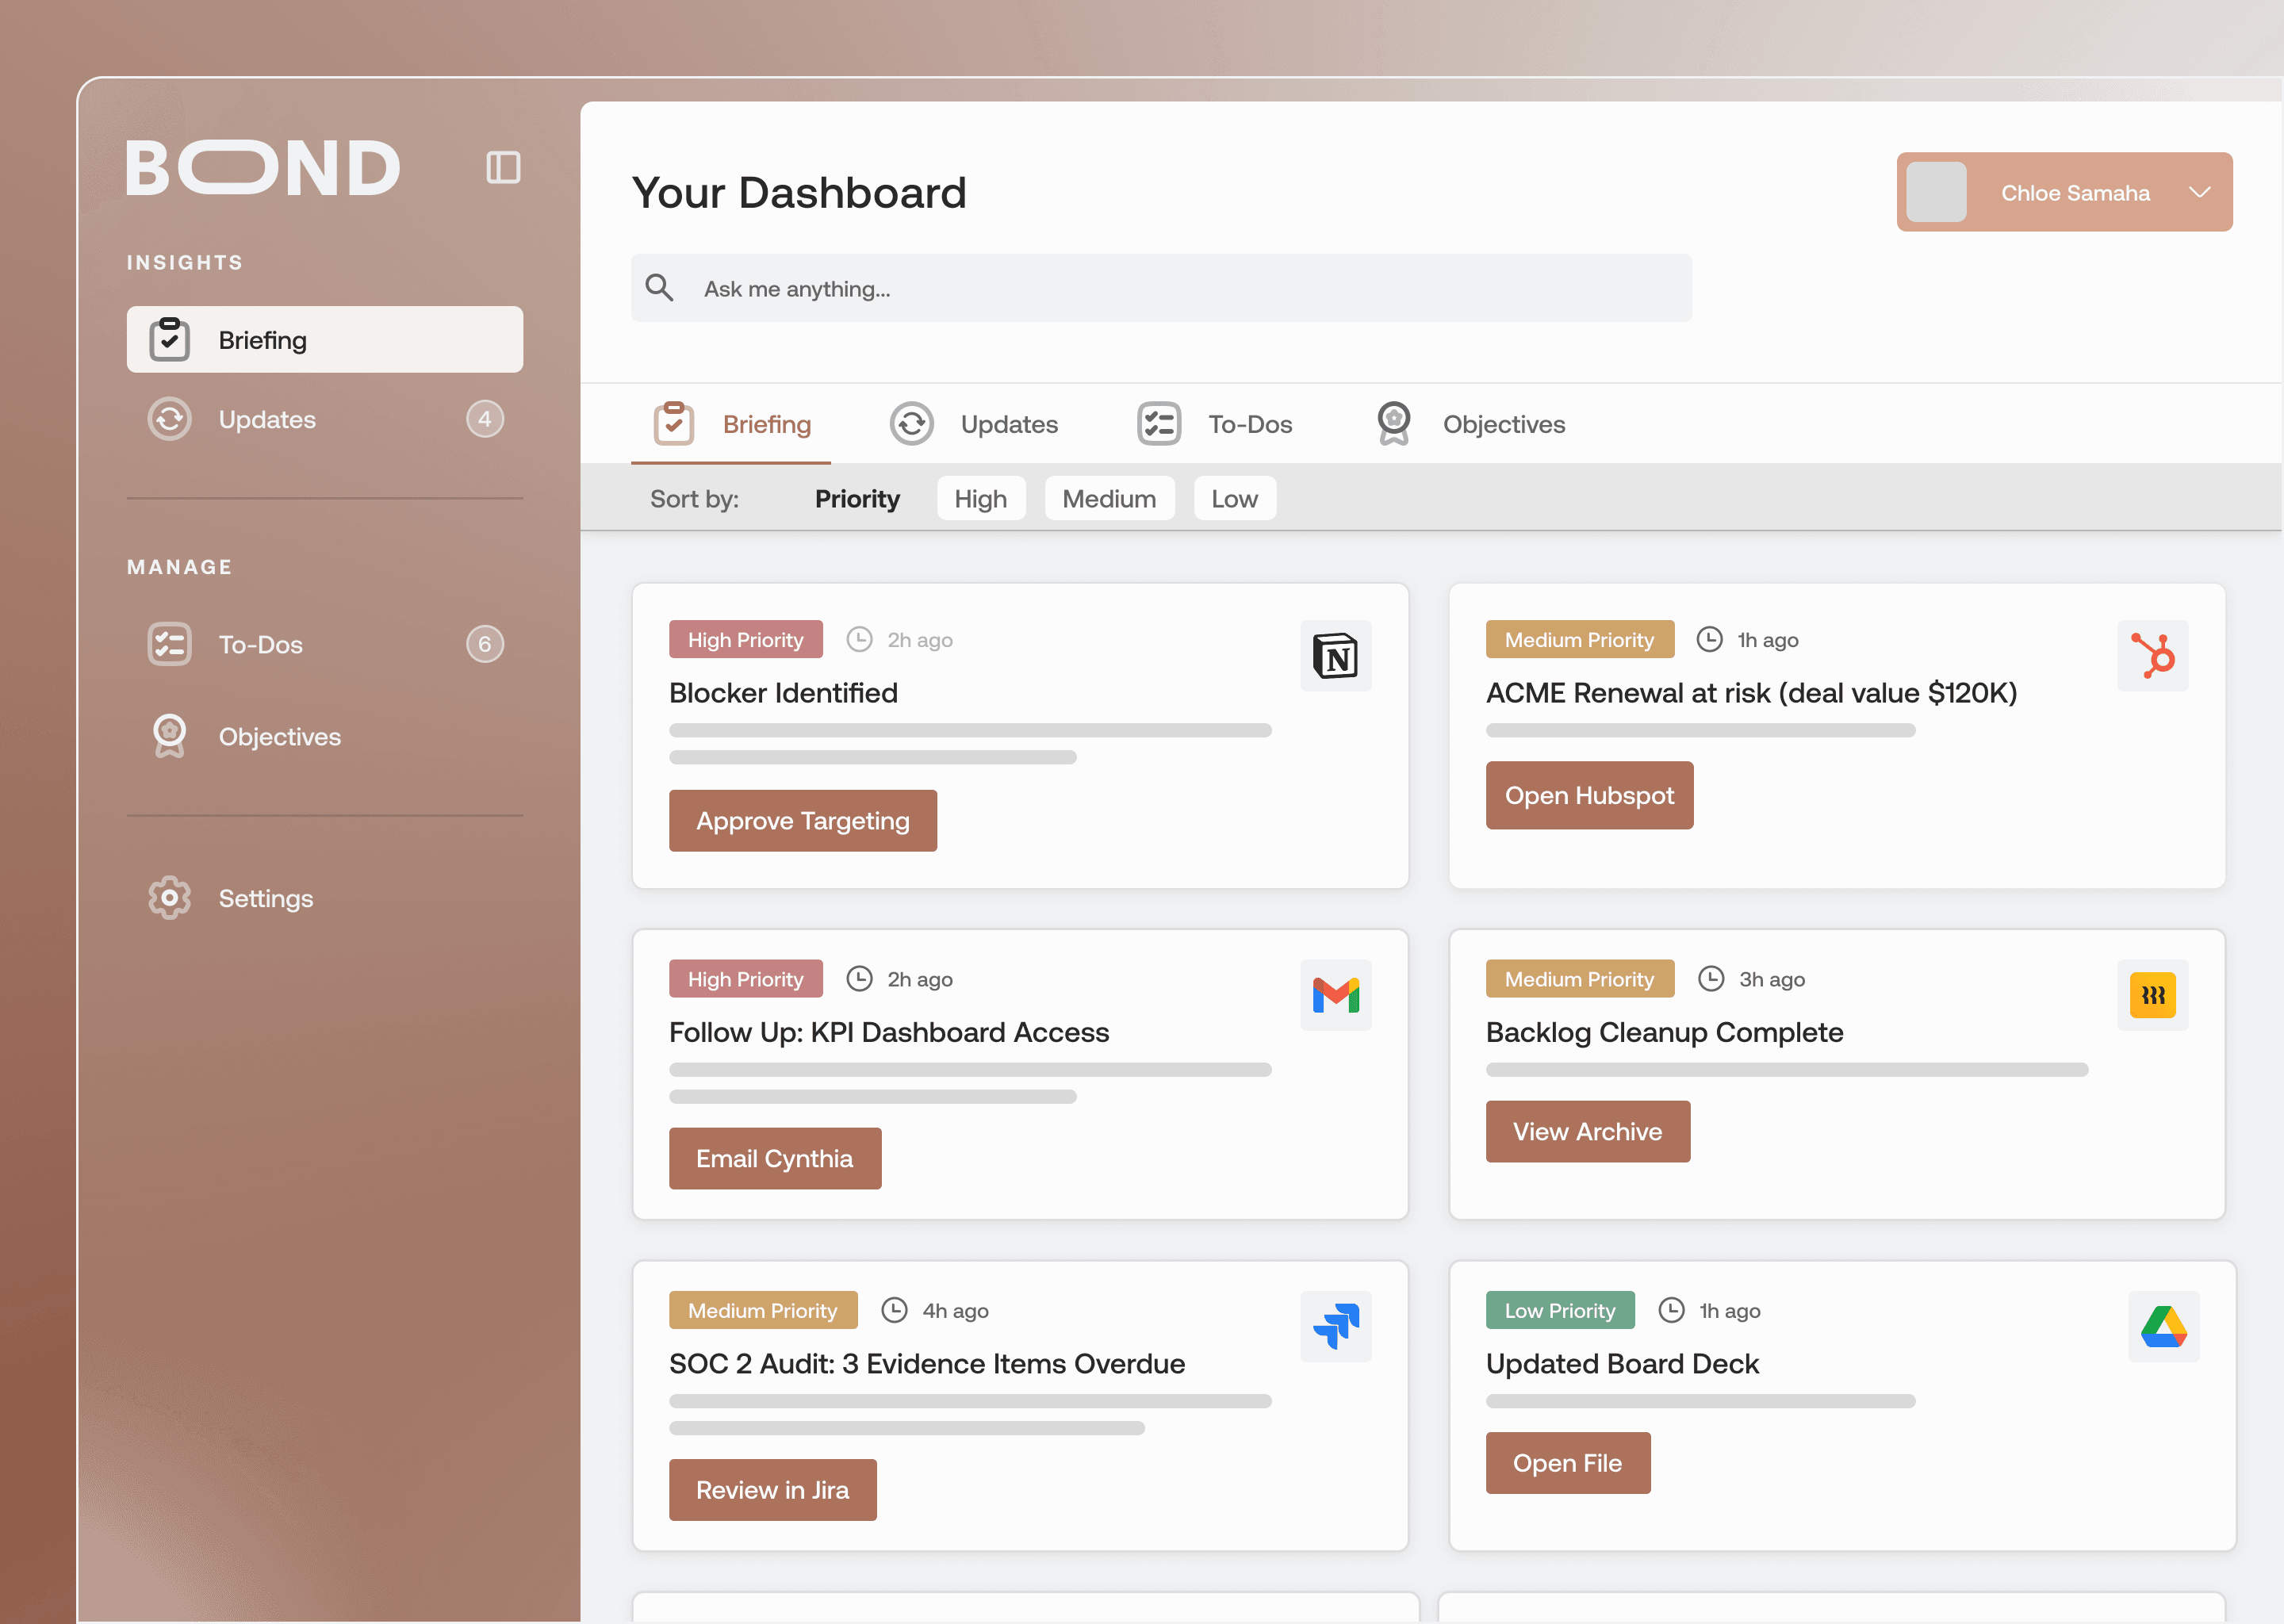Click the search magnifier icon

point(660,288)
